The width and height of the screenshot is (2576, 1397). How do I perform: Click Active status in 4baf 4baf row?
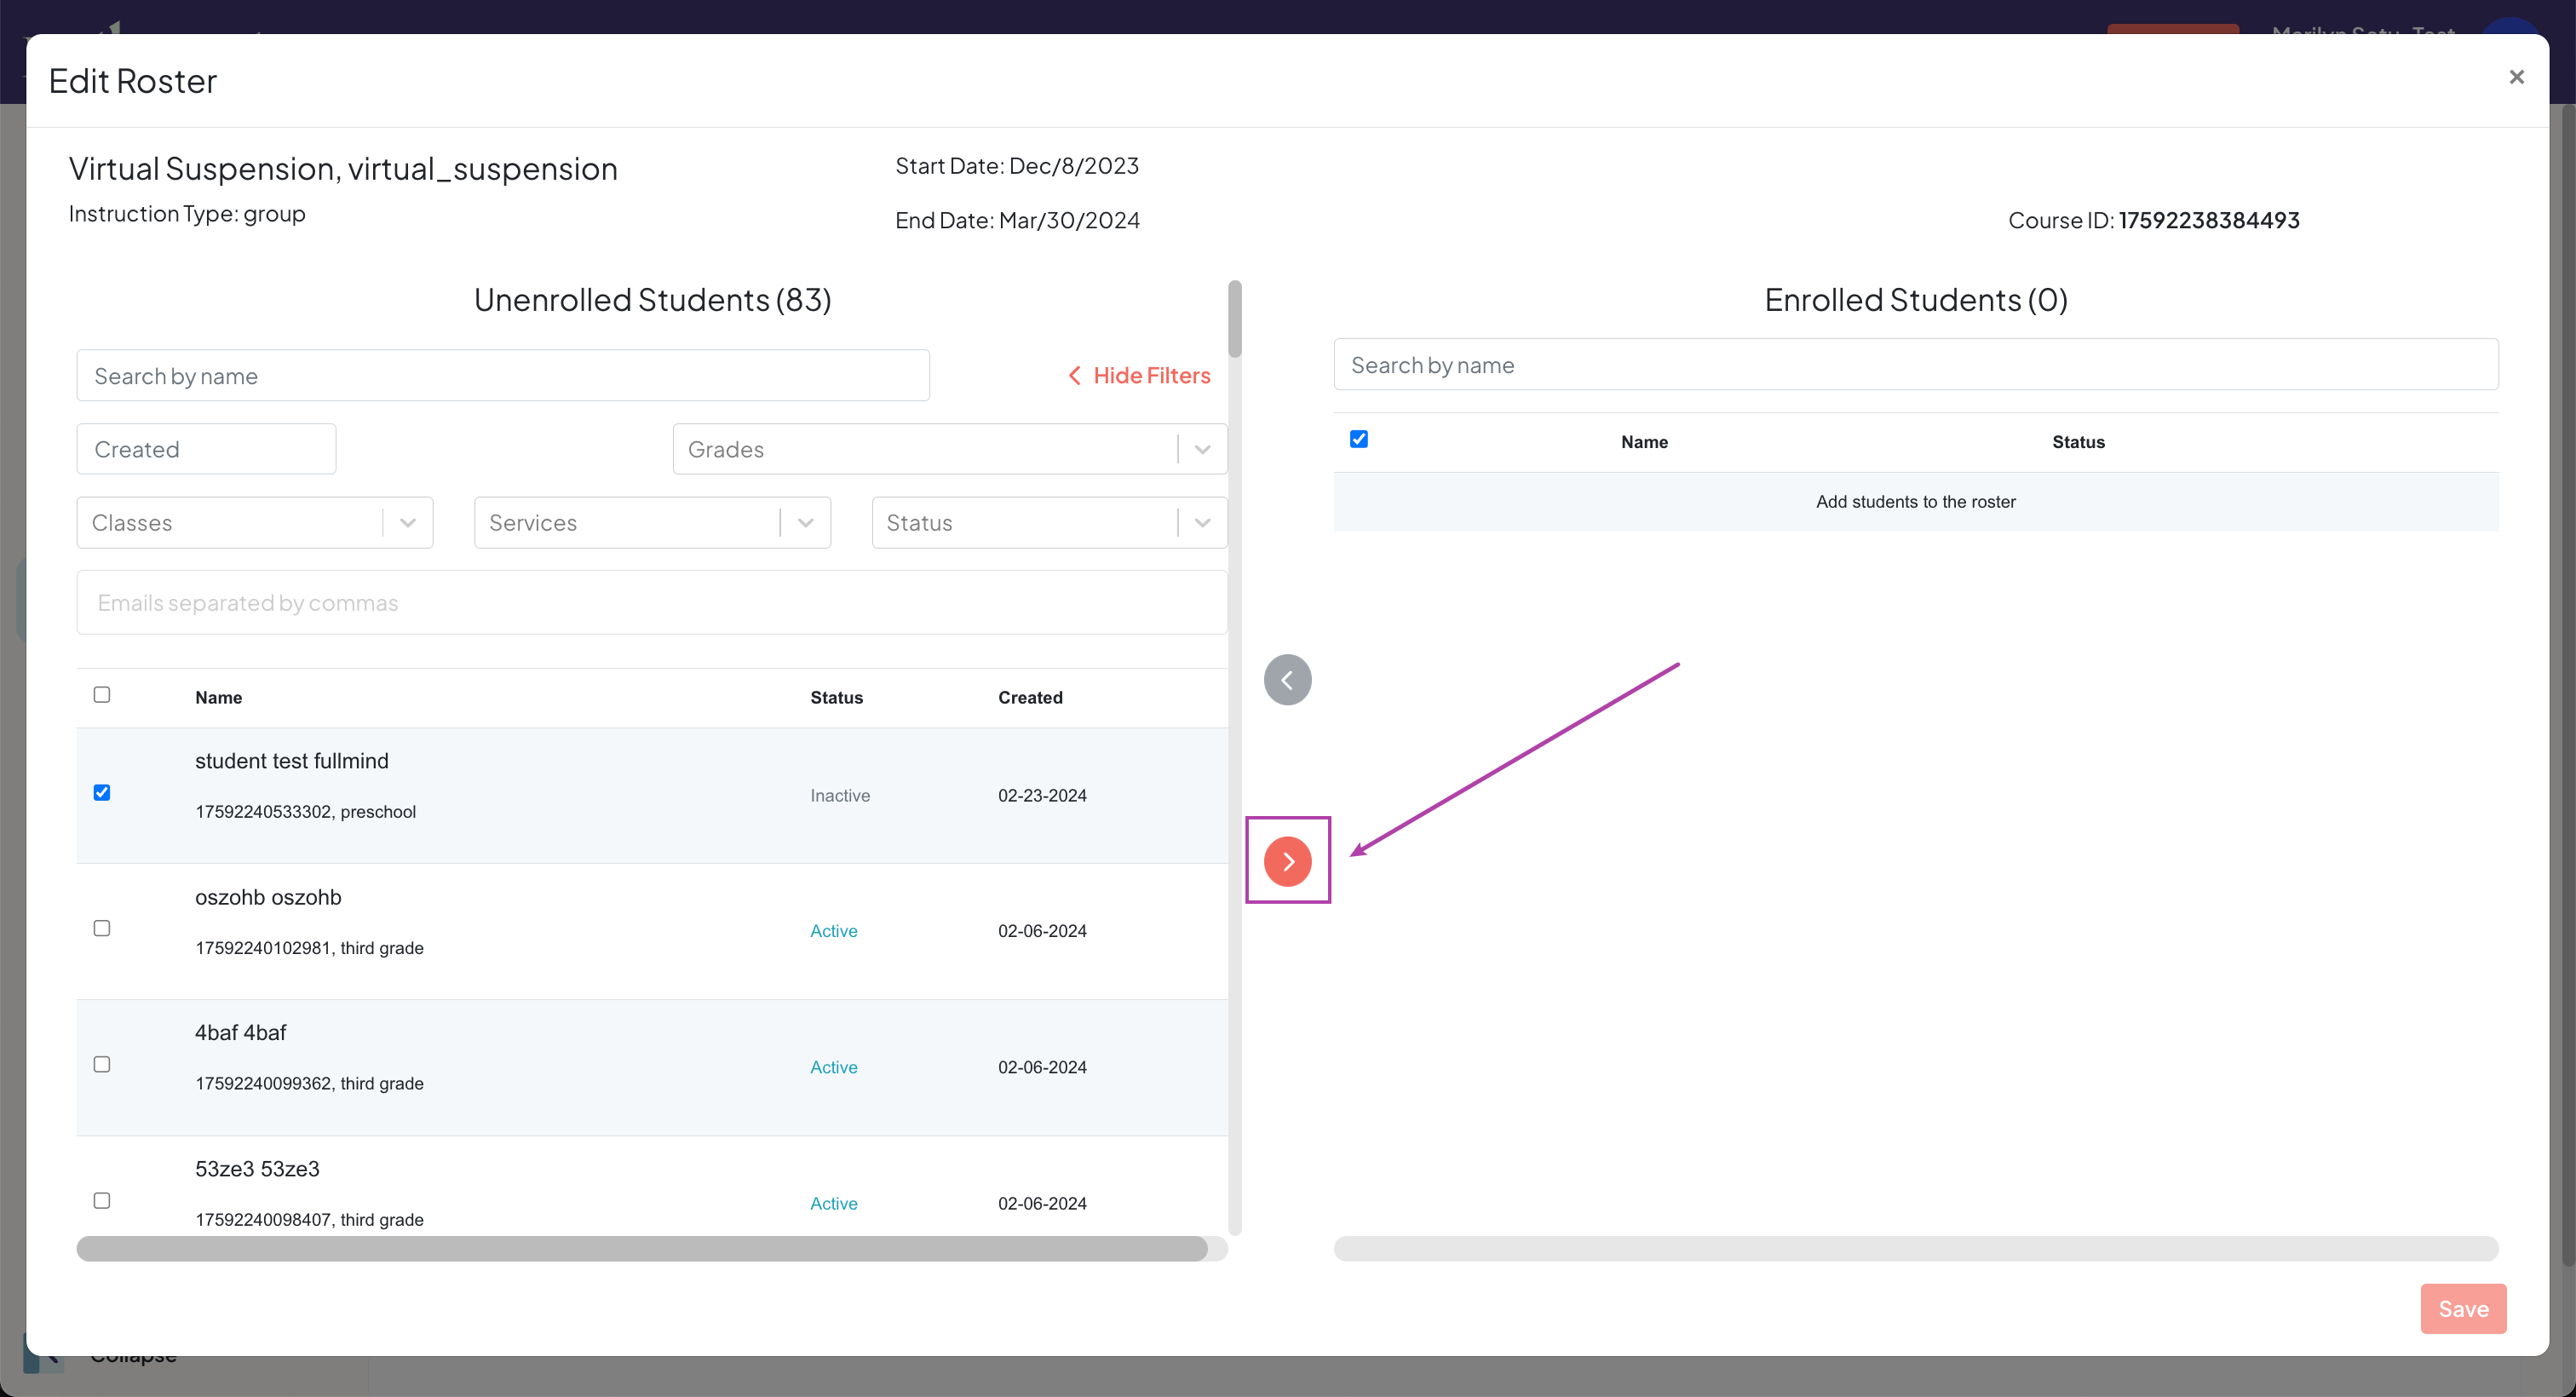[833, 1067]
